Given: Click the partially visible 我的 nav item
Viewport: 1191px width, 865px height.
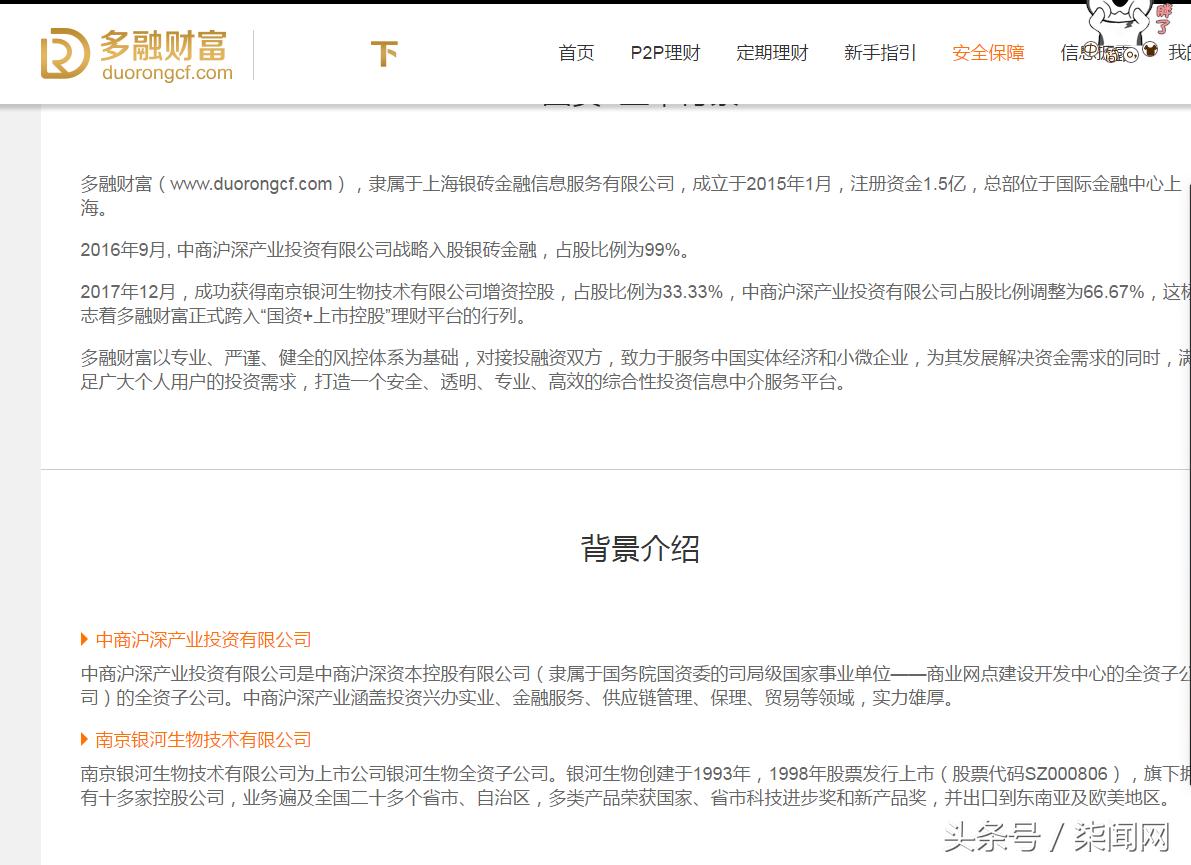Looking at the screenshot, I should [1180, 53].
